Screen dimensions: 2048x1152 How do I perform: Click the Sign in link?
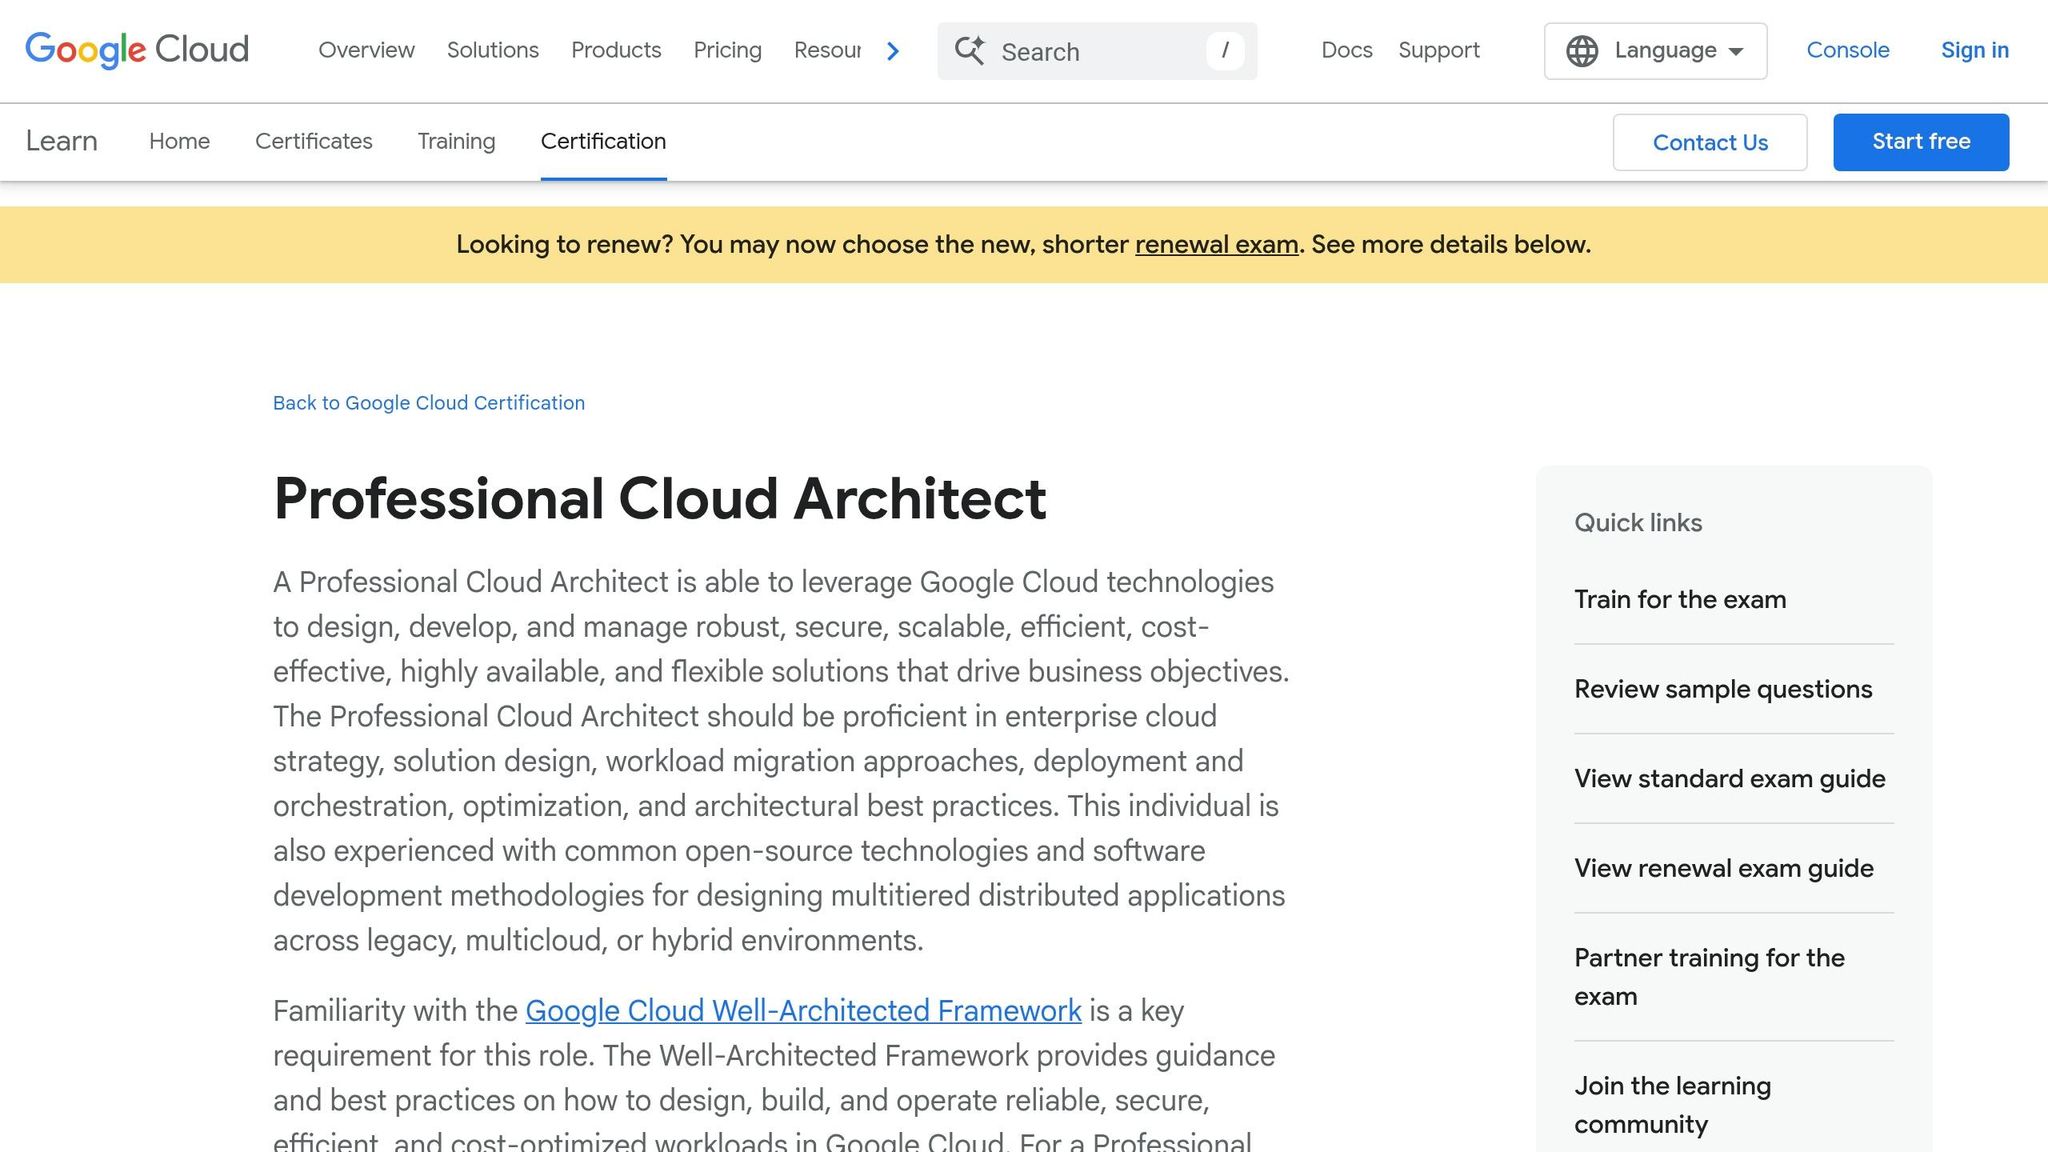coord(1975,50)
